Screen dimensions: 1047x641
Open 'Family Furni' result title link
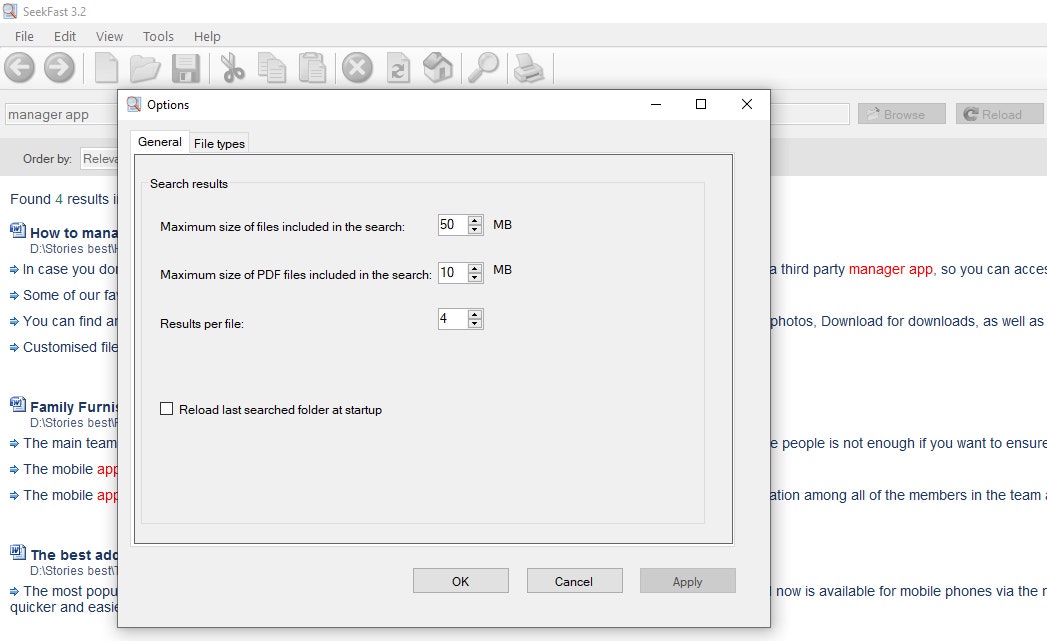73,407
